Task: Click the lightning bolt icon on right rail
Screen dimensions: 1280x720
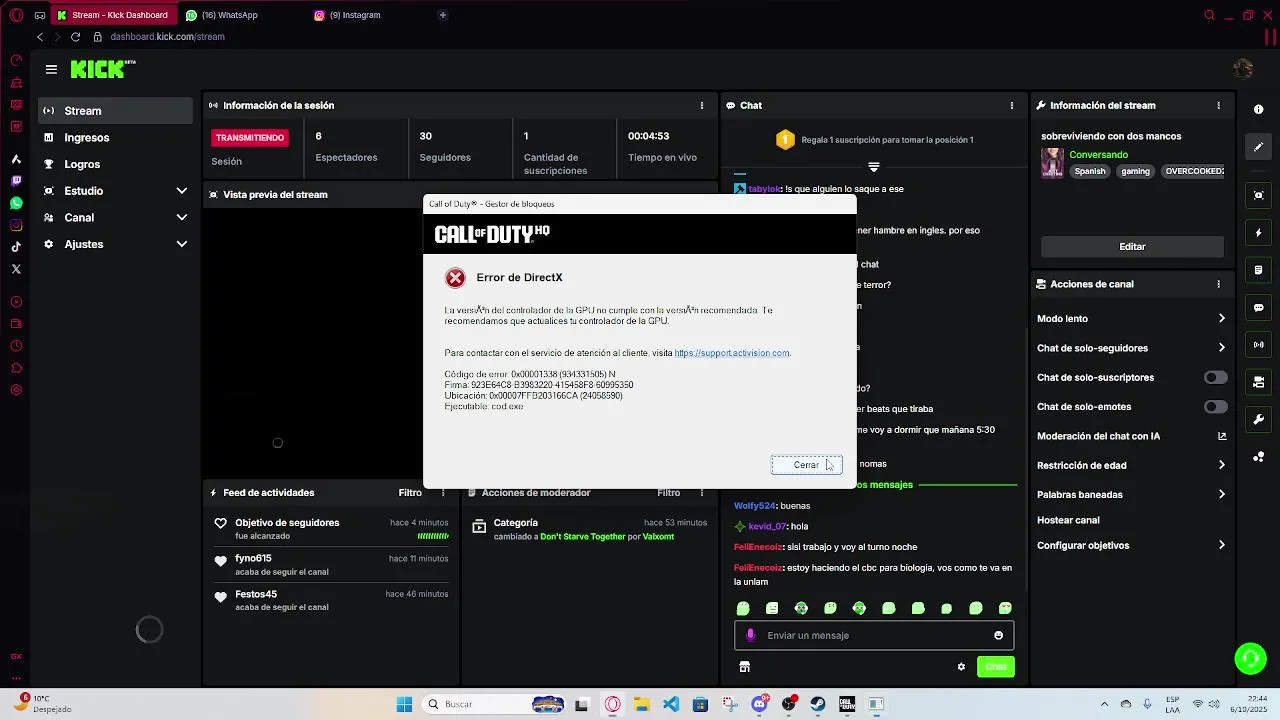Action: tap(1259, 233)
